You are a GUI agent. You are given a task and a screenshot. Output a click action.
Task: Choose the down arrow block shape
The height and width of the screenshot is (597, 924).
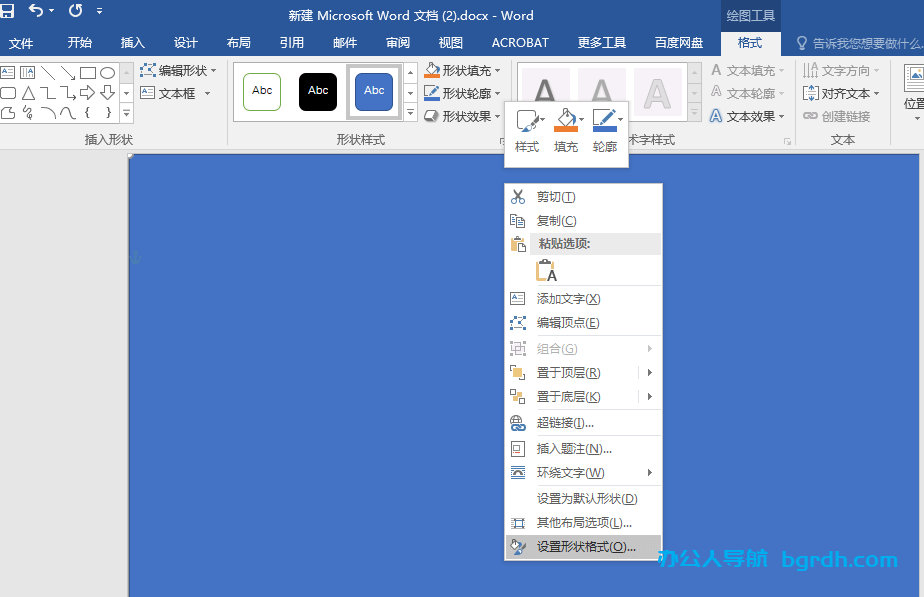point(107,93)
